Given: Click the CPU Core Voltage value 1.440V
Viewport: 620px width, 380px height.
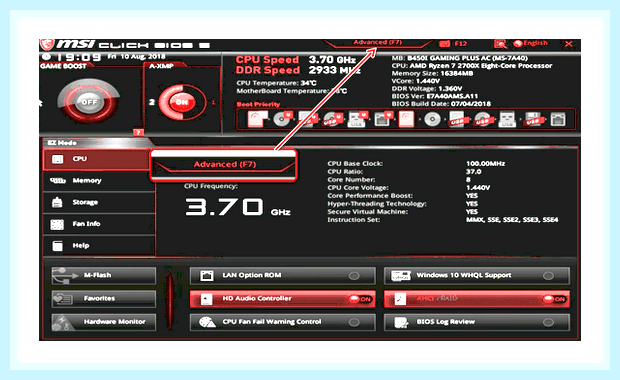Looking at the screenshot, I should [478, 188].
